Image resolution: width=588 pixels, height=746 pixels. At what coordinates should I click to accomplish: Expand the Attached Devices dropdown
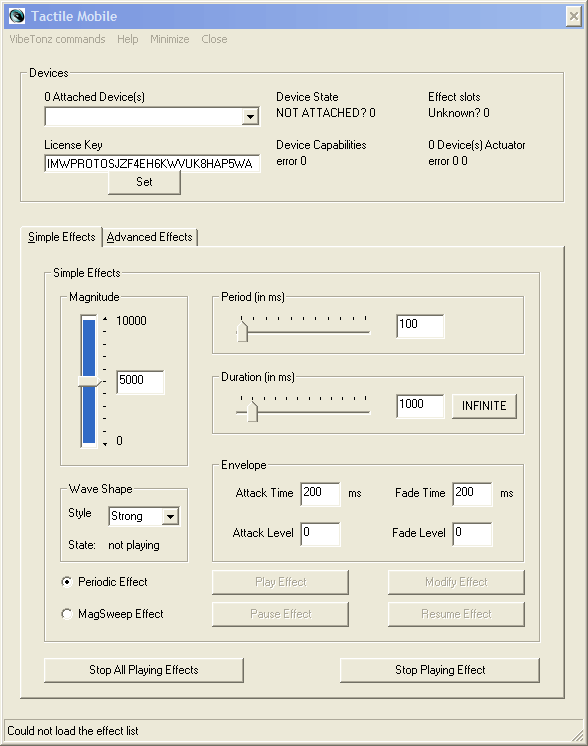coord(250,117)
